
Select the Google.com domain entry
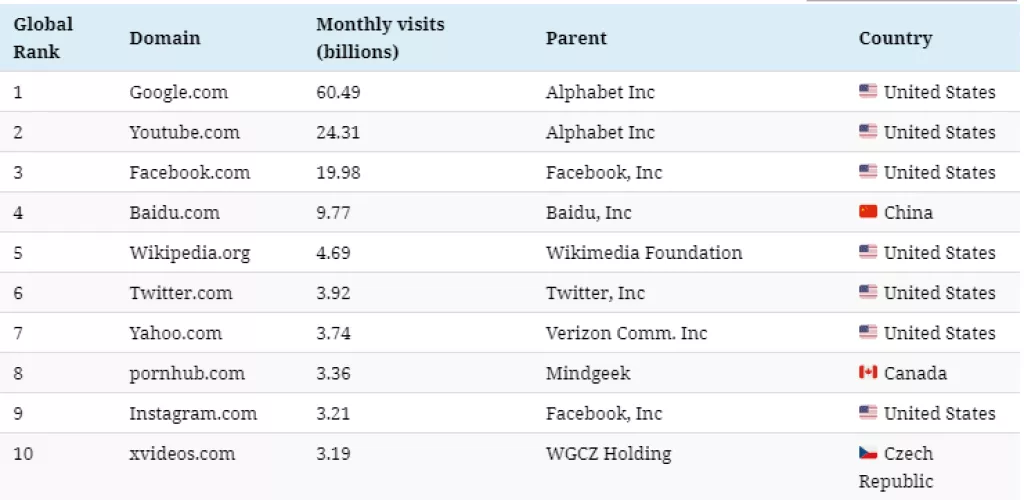point(179,92)
